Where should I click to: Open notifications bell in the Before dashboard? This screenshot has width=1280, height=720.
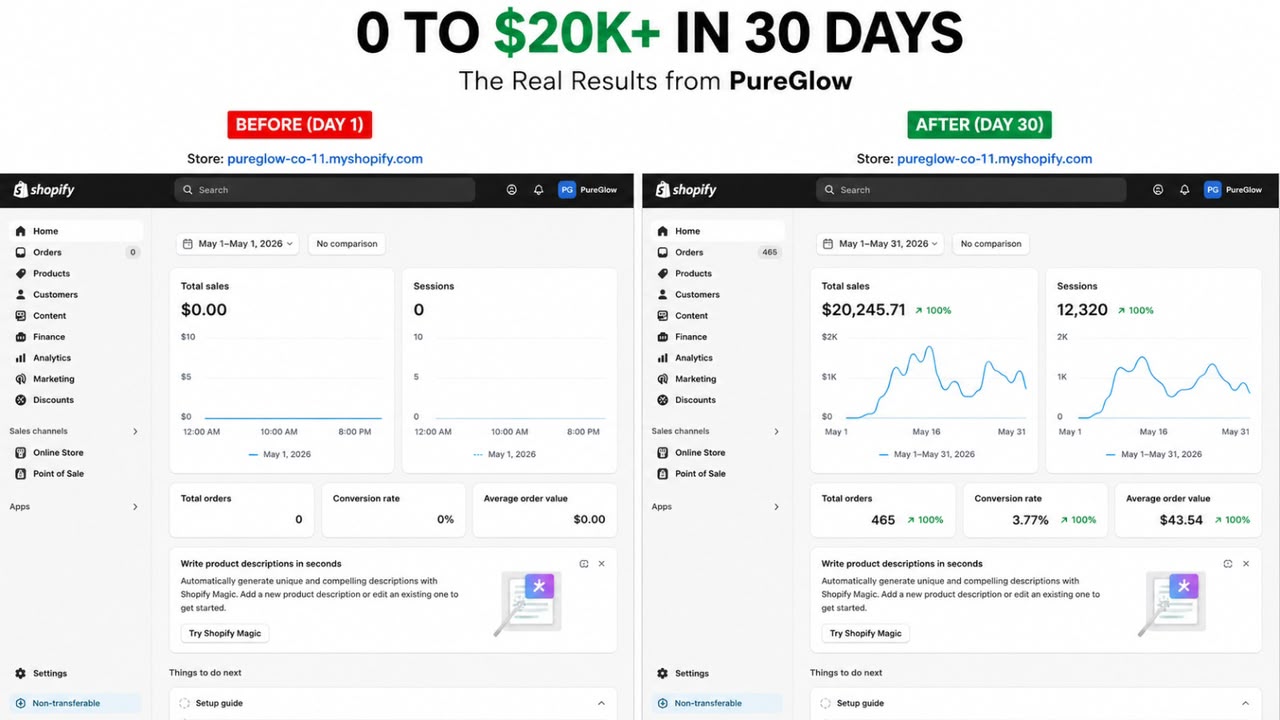(538, 190)
